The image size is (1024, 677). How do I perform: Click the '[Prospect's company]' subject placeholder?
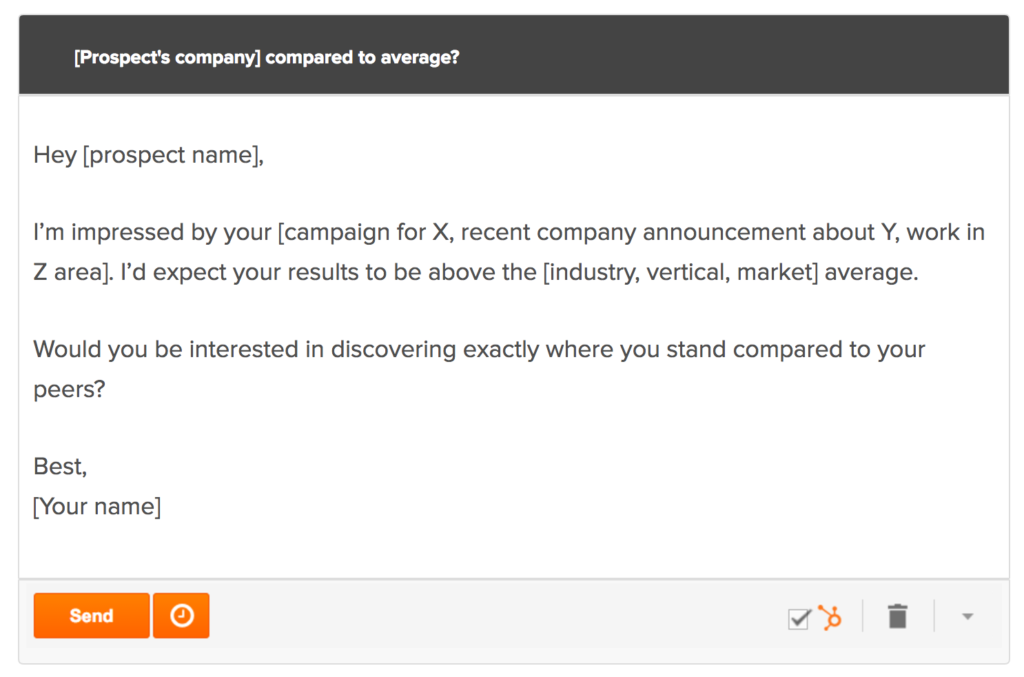(167, 57)
